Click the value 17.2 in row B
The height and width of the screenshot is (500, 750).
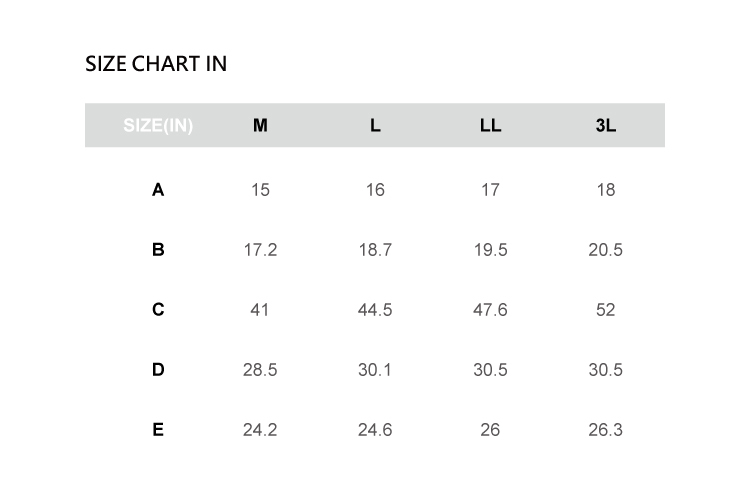click(x=260, y=250)
